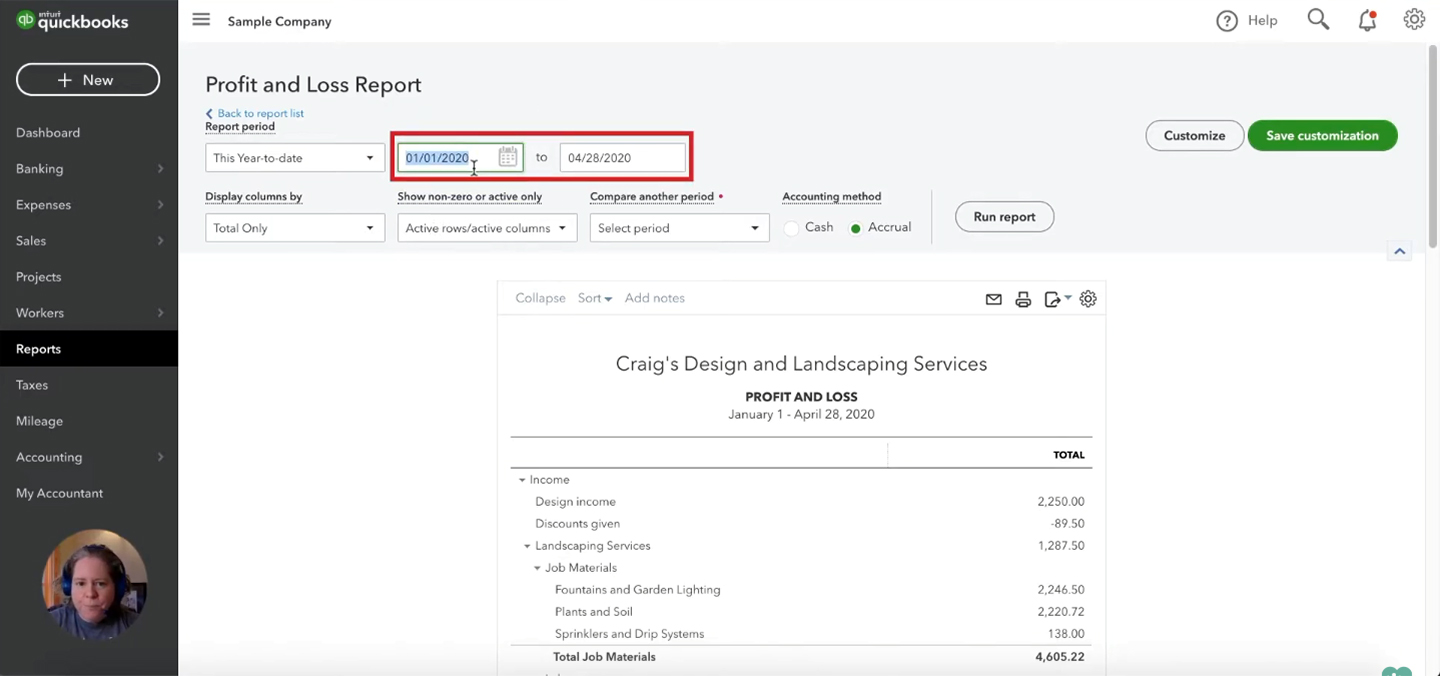Print the report using the printer icon
Viewport: 1440px width, 676px height.
click(1023, 299)
